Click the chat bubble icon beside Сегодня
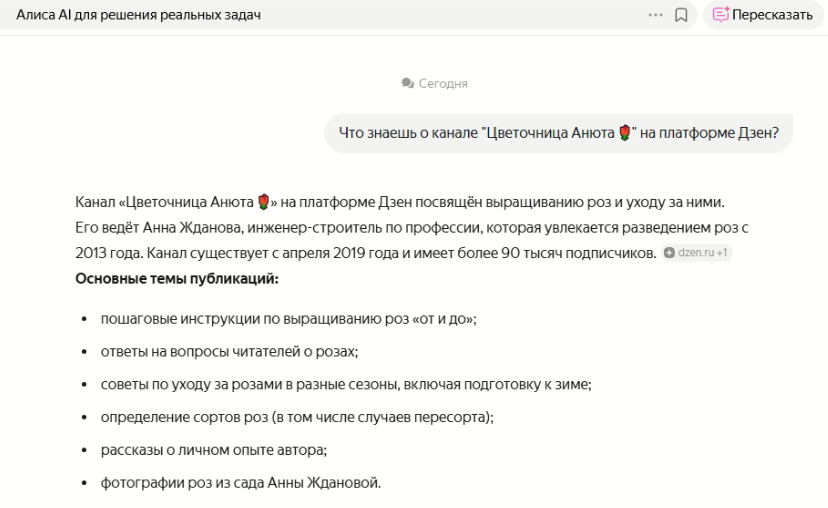Screen dimensions: 828x508 407,83
